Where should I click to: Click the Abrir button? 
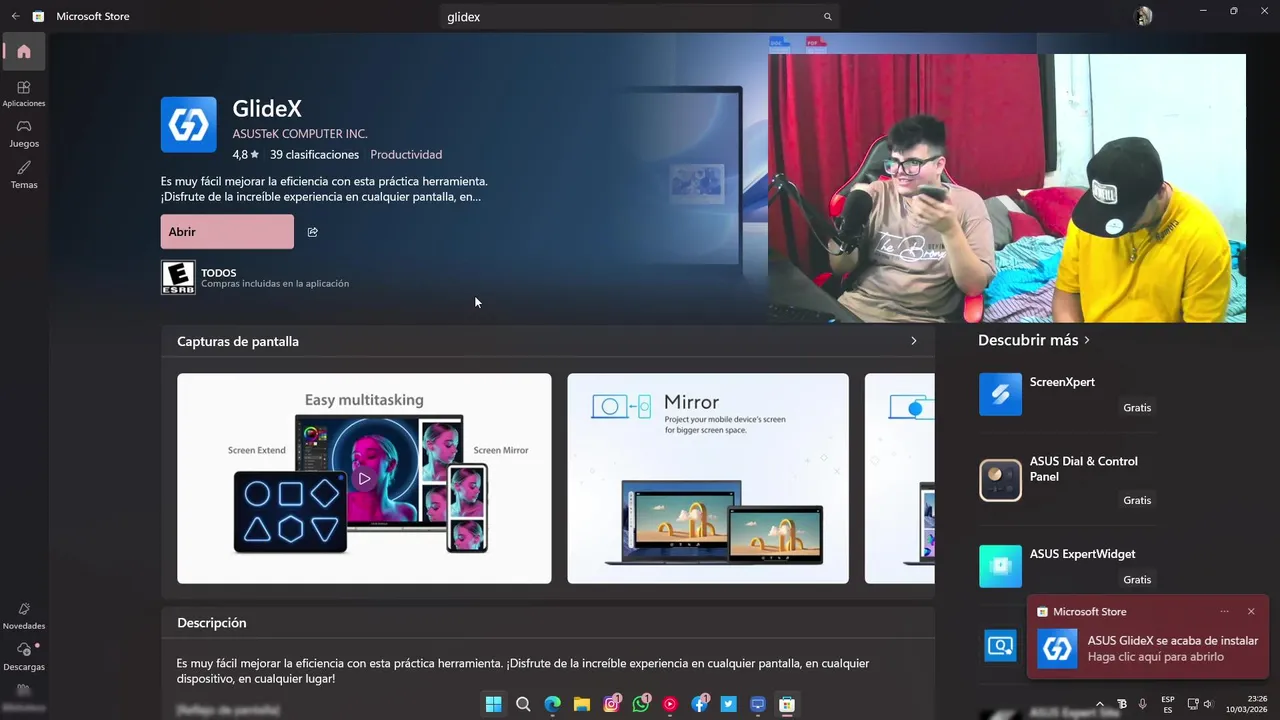pyautogui.click(x=227, y=232)
